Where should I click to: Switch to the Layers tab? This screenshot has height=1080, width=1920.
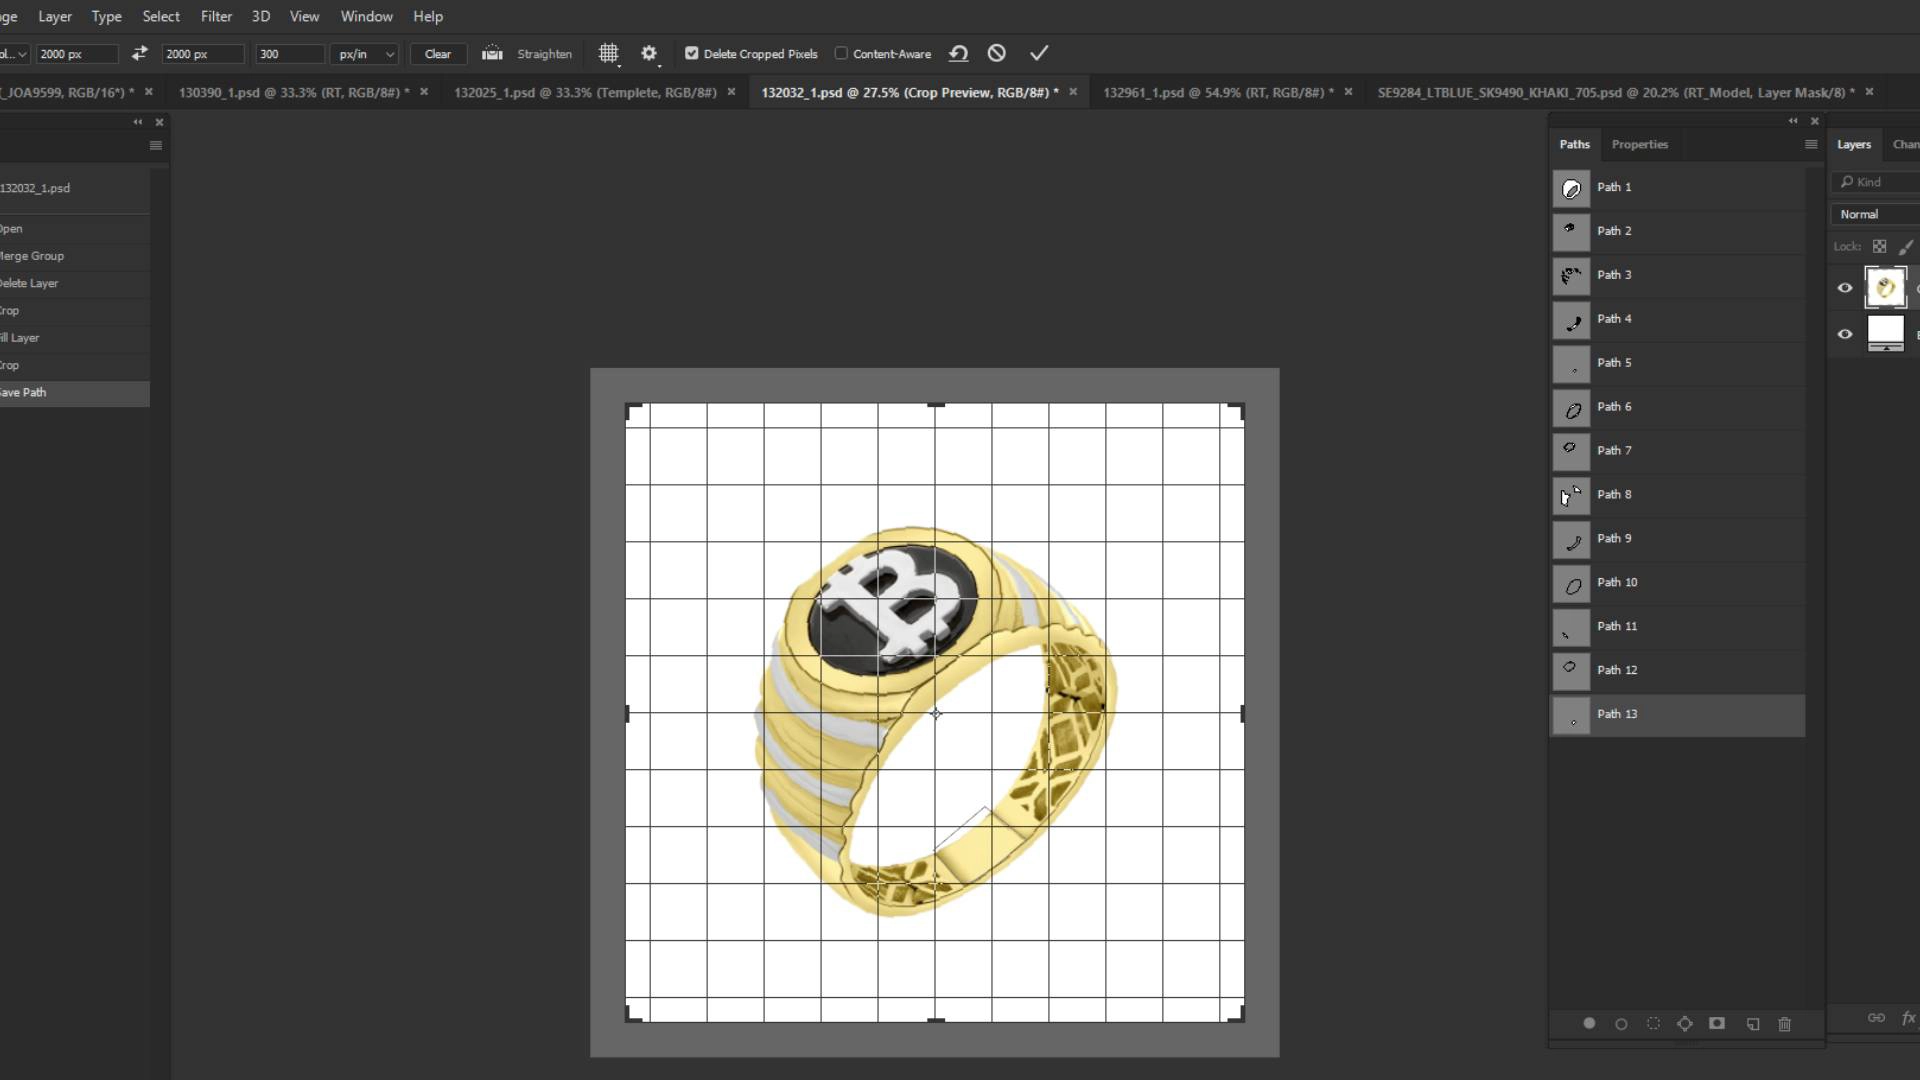(x=1853, y=144)
